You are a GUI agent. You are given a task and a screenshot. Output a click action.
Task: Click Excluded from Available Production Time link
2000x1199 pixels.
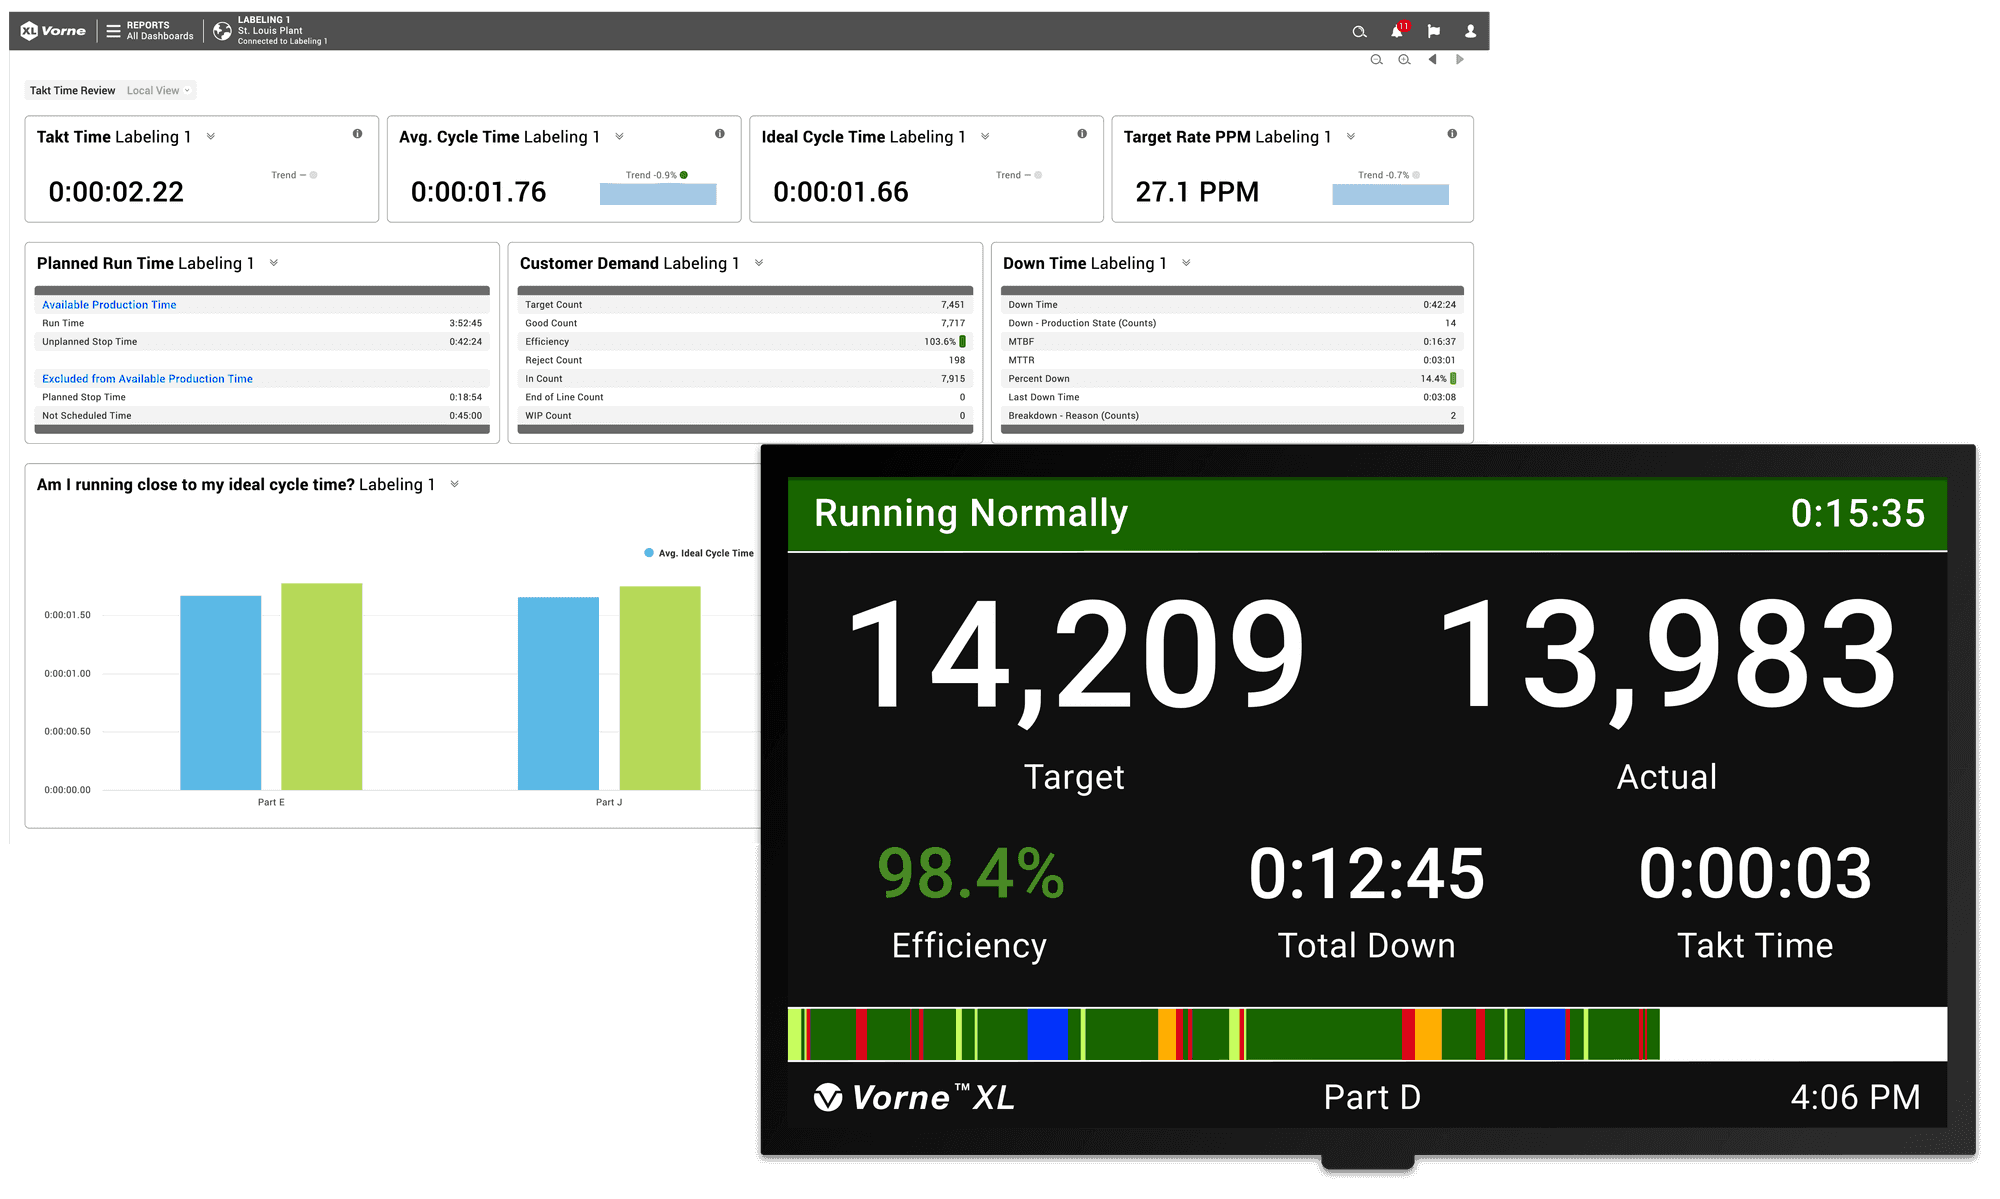(x=147, y=379)
